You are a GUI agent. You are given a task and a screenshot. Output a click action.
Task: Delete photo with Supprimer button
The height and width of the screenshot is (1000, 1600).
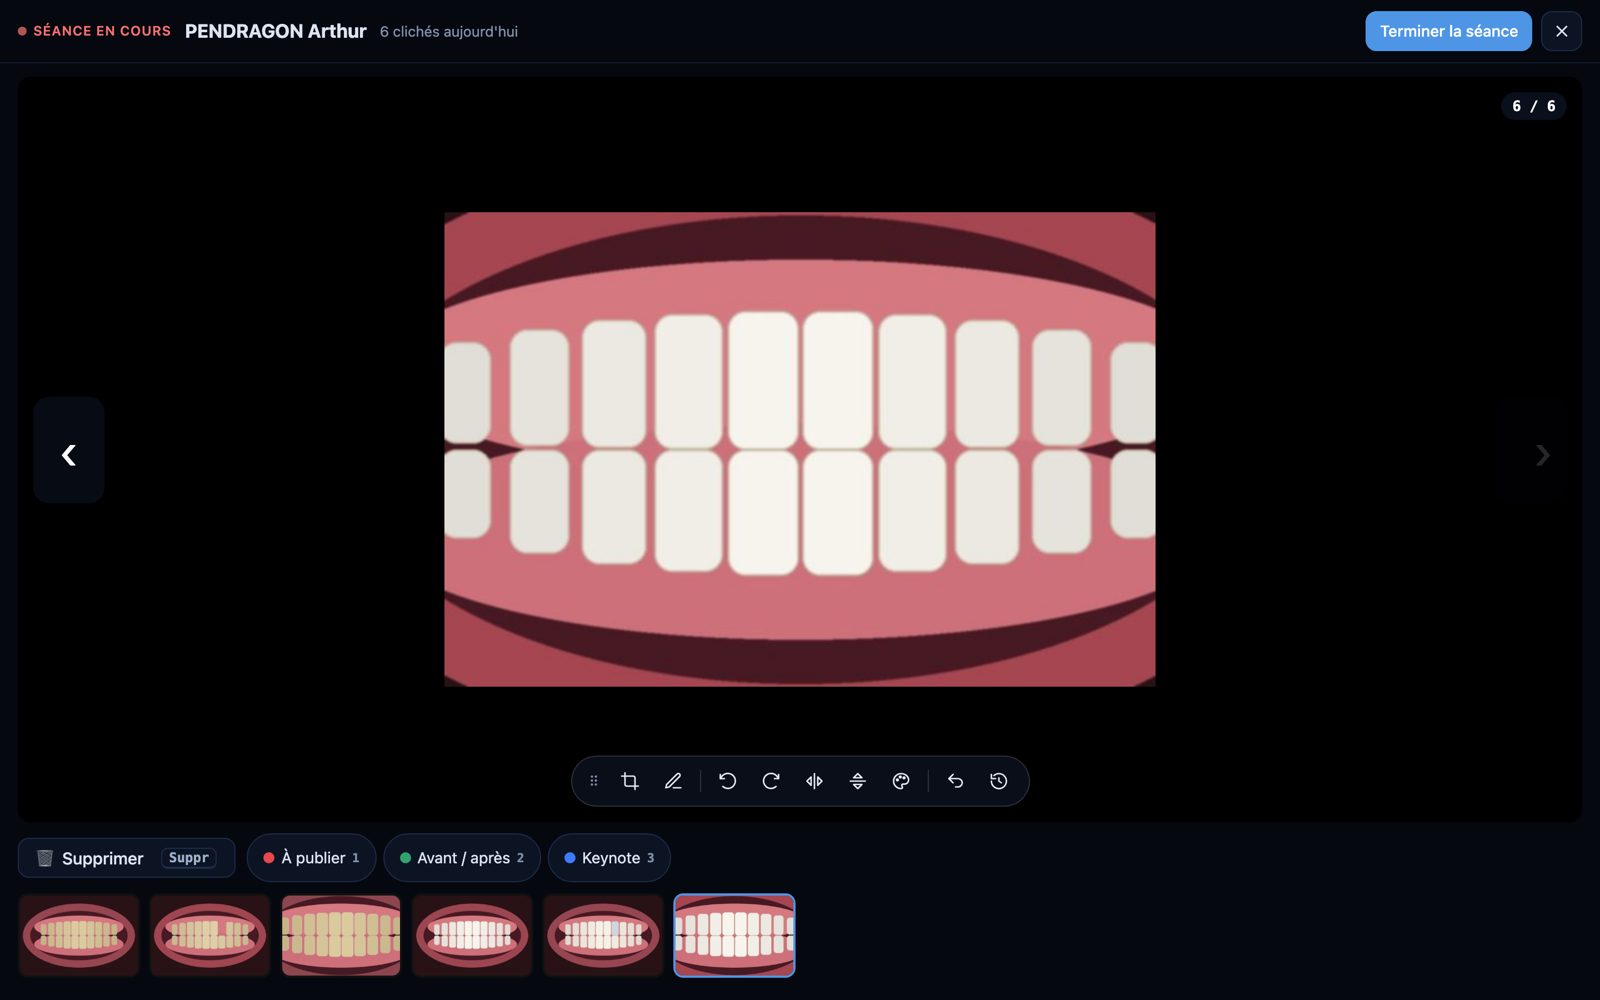point(126,858)
